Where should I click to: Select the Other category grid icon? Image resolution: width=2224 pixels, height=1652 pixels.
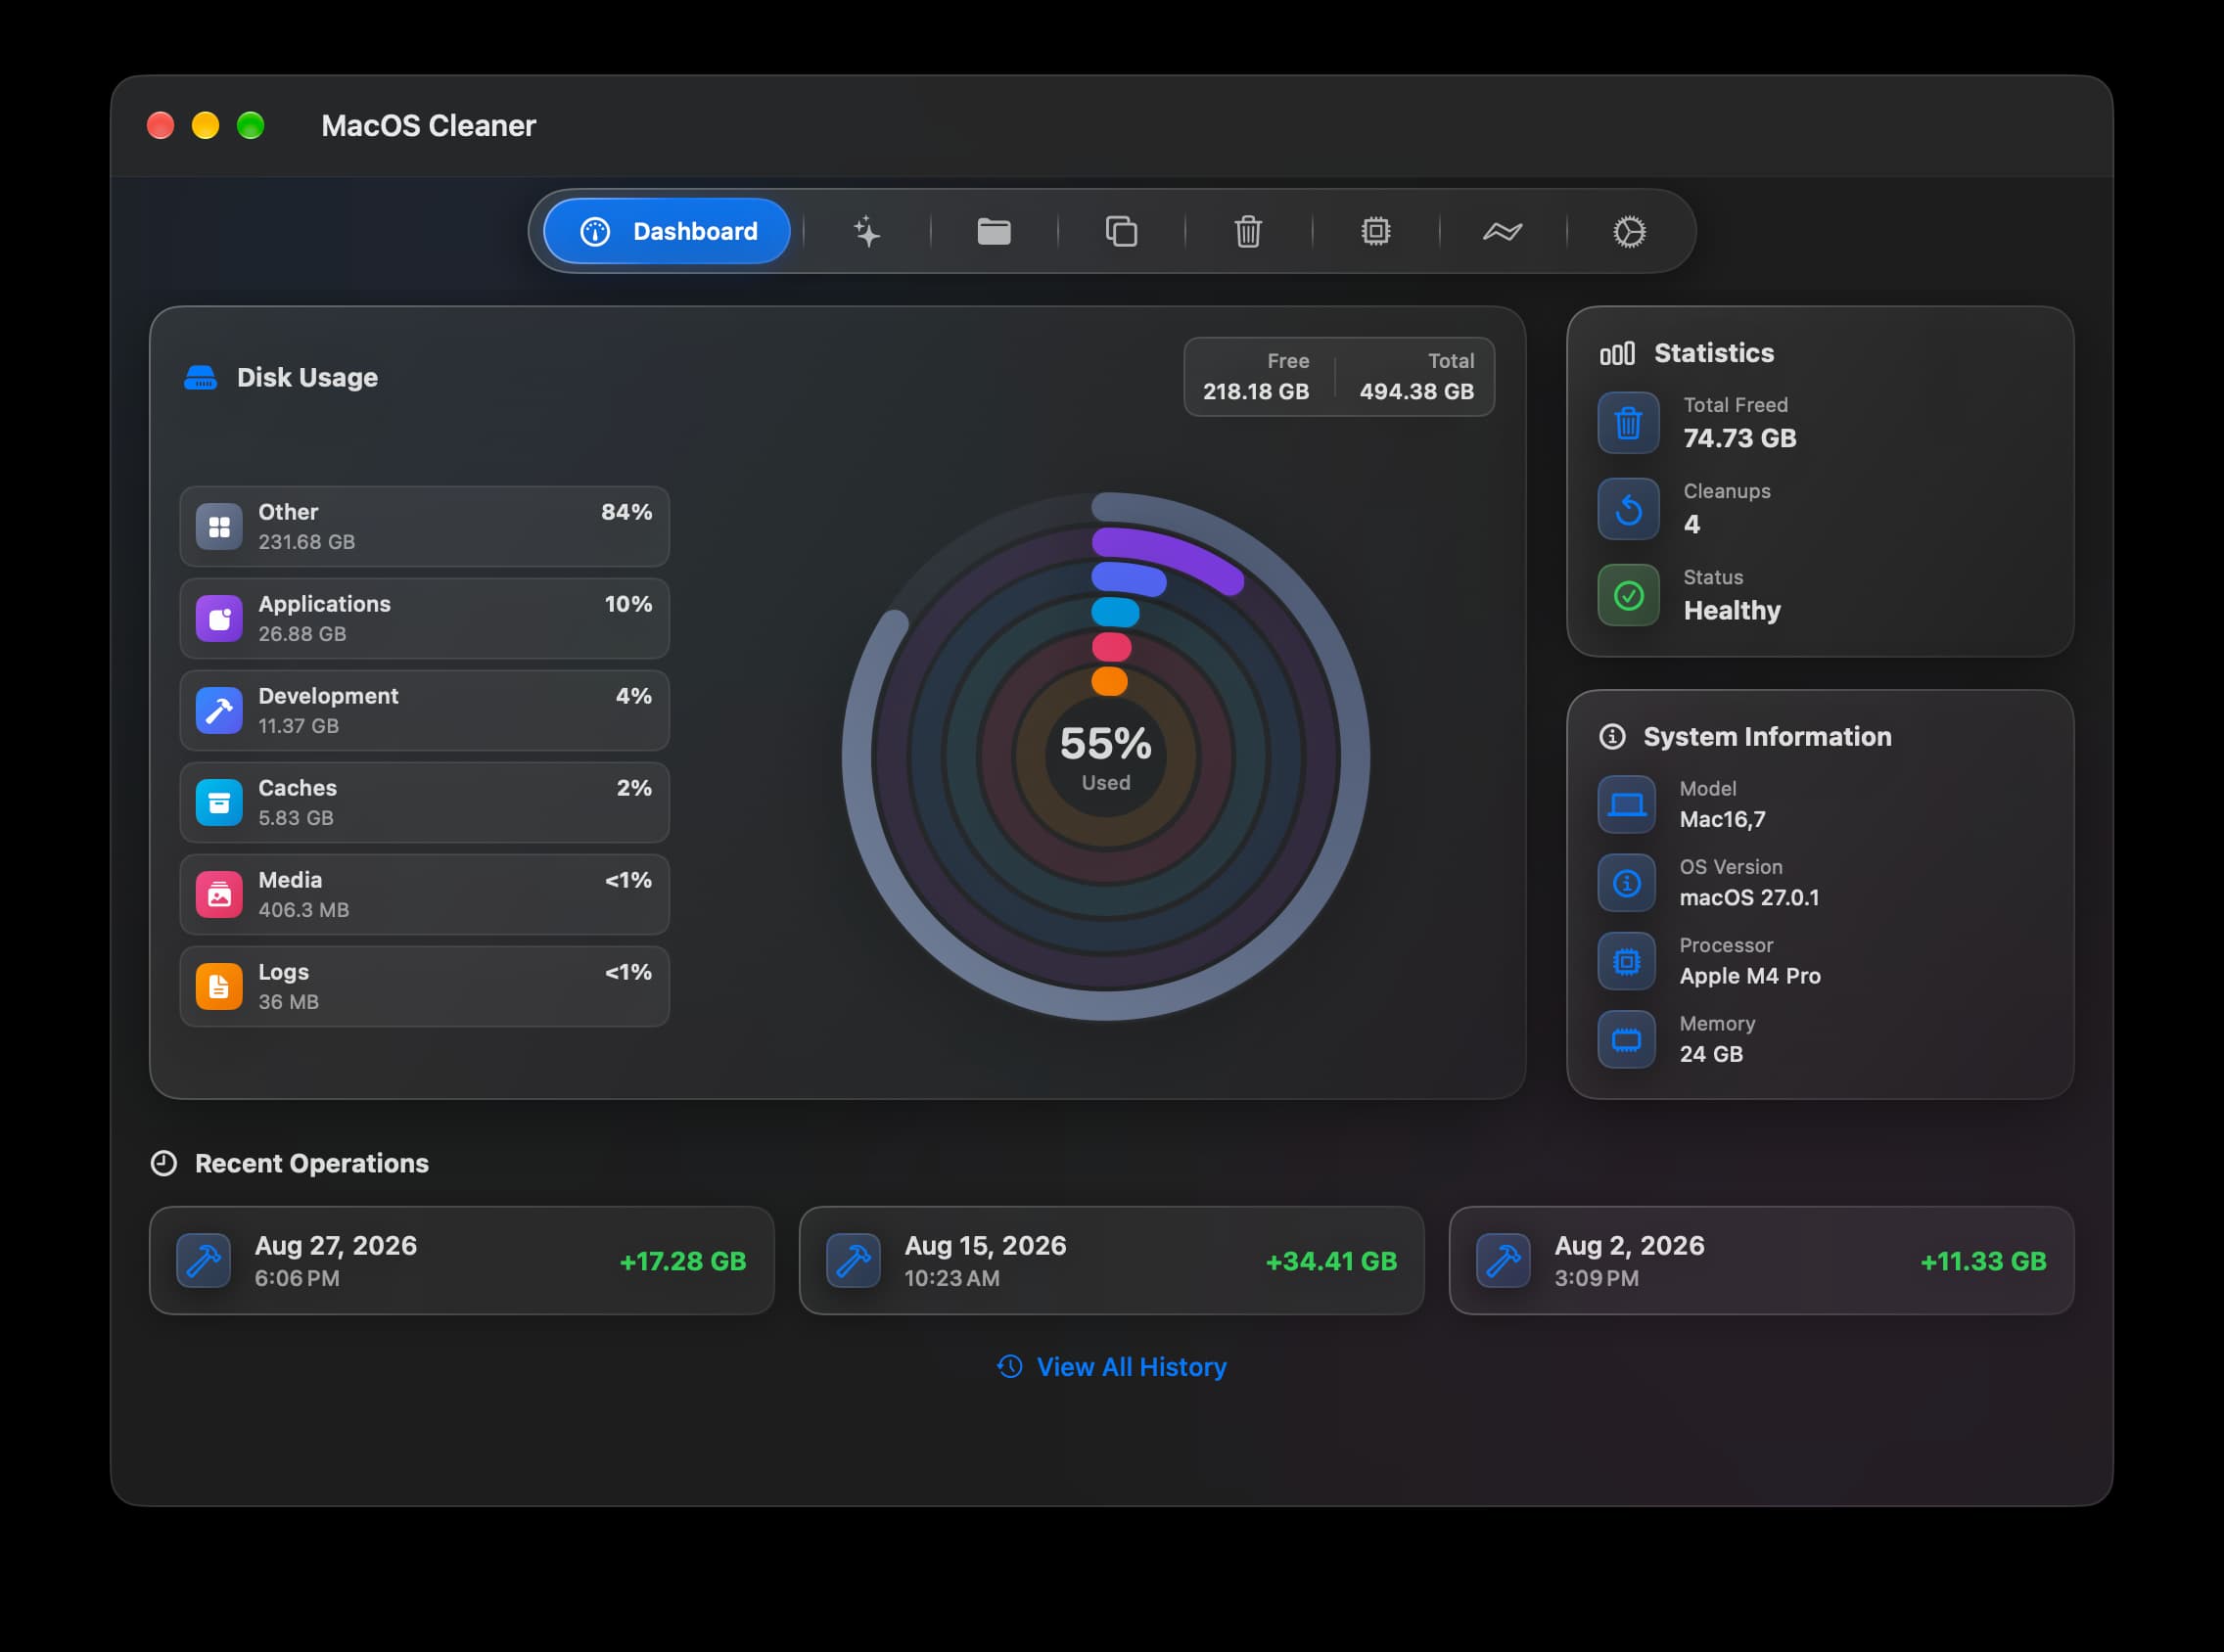click(x=219, y=526)
